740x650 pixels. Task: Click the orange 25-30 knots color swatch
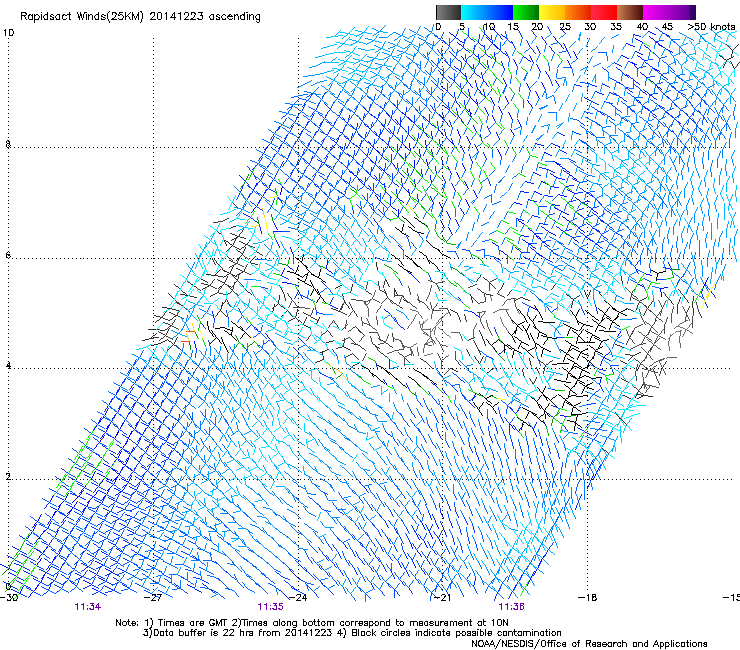click(x=578, y=12)
